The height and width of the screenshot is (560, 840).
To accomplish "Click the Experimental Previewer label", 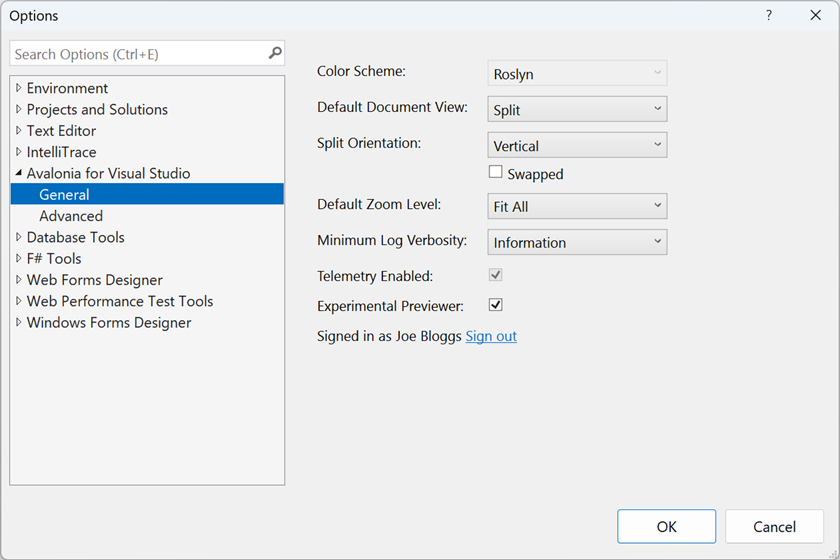I will click(390, 306).
